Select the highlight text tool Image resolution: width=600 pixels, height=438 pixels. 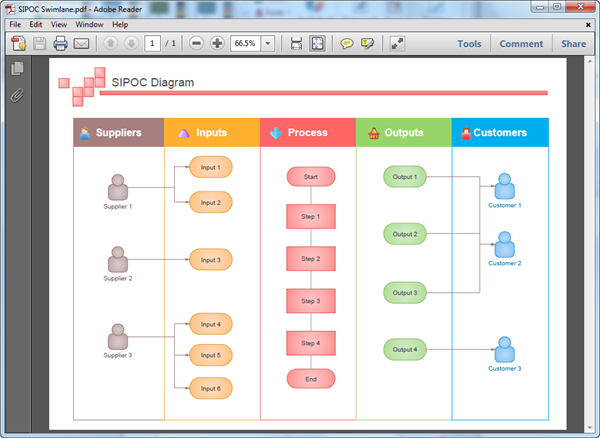coord(368,44)
